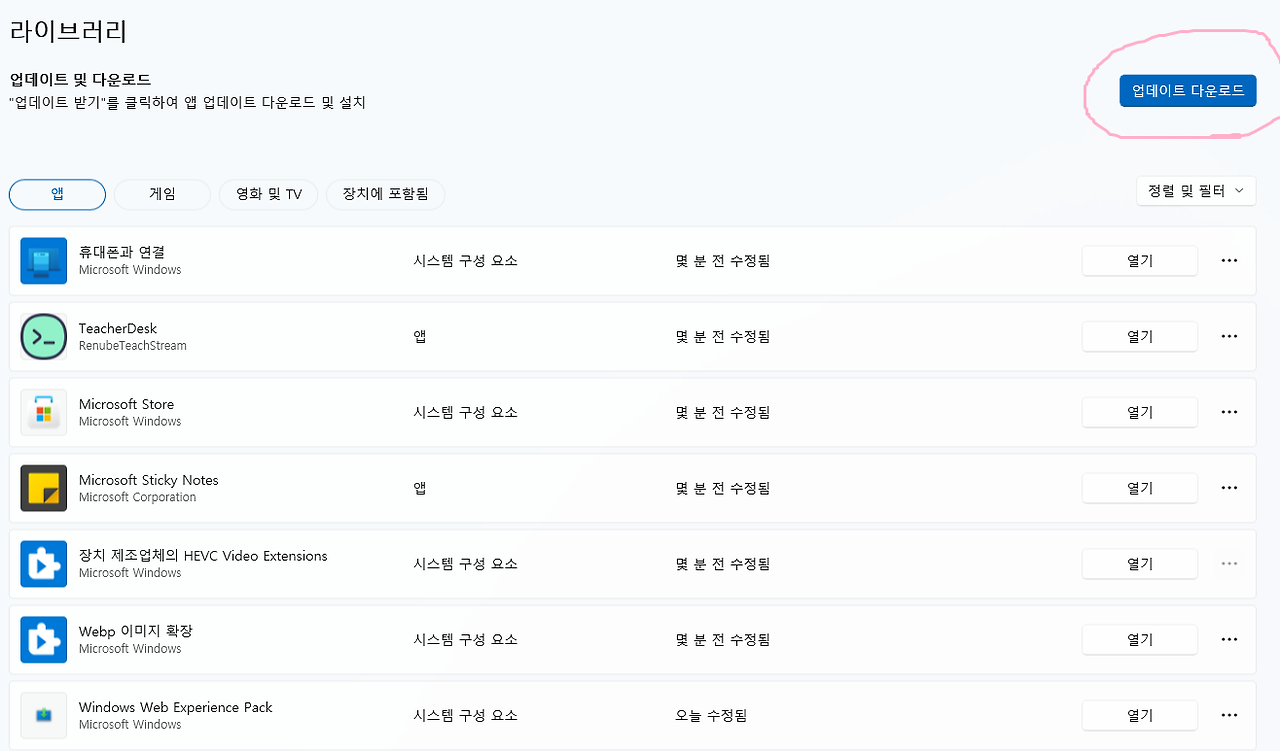
Task: Click the RenubeTeachStream publisher text
Action: click(x=133, y=346)
